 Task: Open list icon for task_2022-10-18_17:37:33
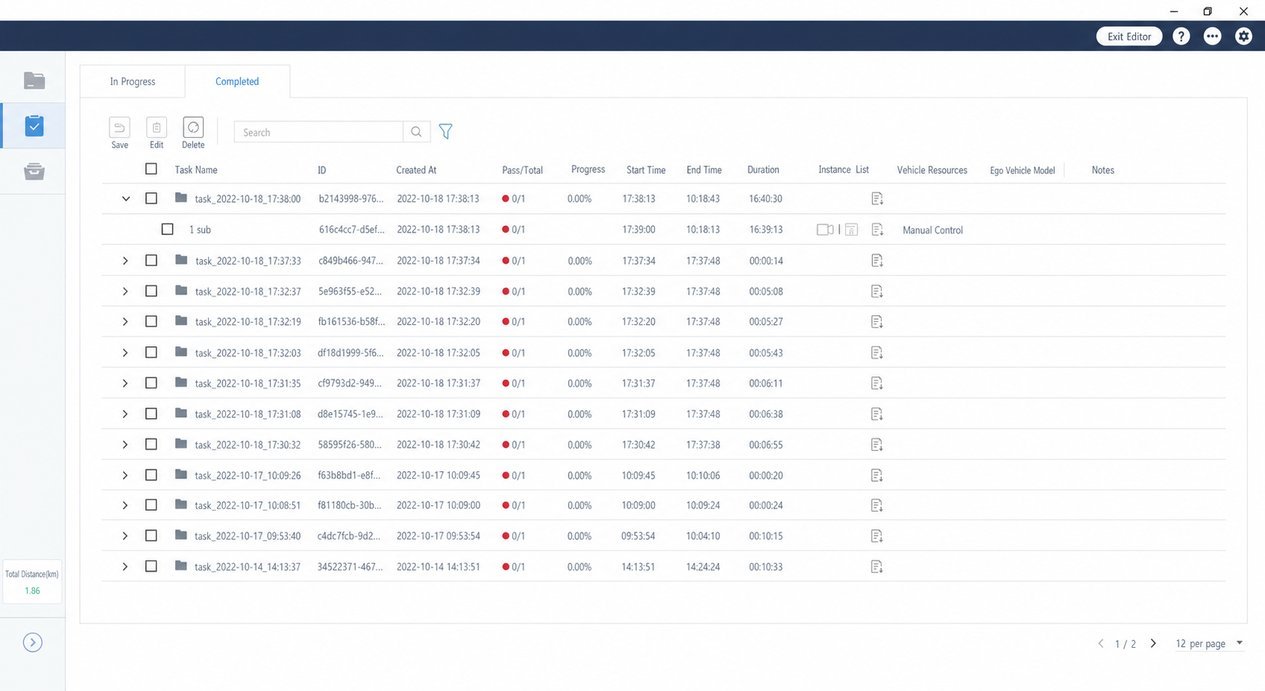point(877,260)
